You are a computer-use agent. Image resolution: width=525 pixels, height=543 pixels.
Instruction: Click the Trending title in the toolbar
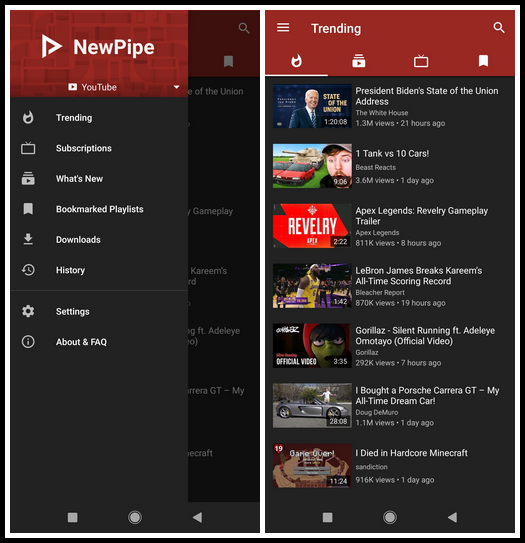point(336,28)
